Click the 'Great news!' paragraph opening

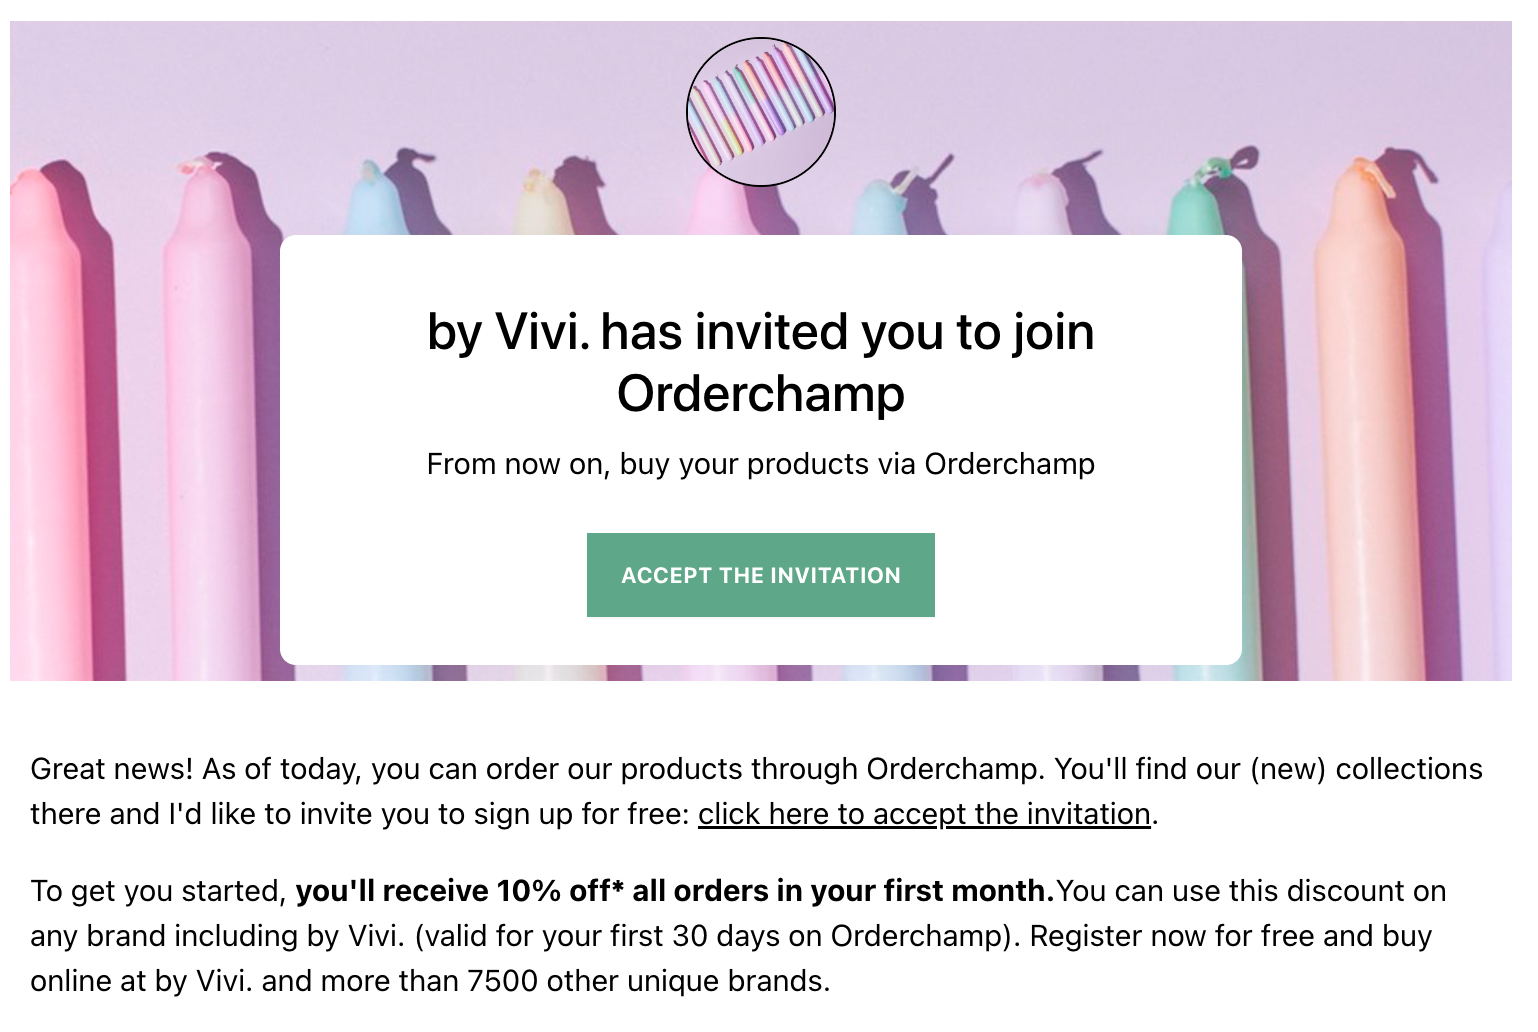(x=112, y=769)
